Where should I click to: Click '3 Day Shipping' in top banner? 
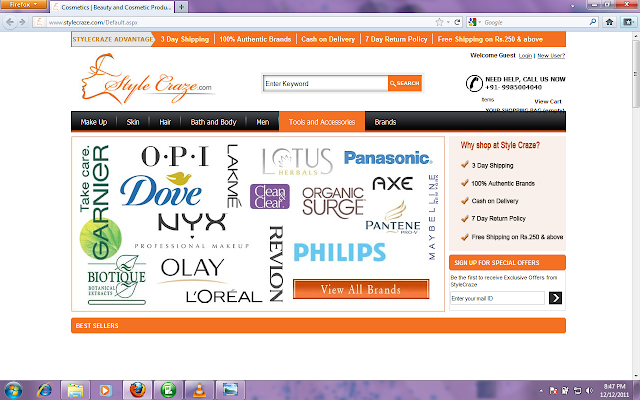tap(184, 39)
